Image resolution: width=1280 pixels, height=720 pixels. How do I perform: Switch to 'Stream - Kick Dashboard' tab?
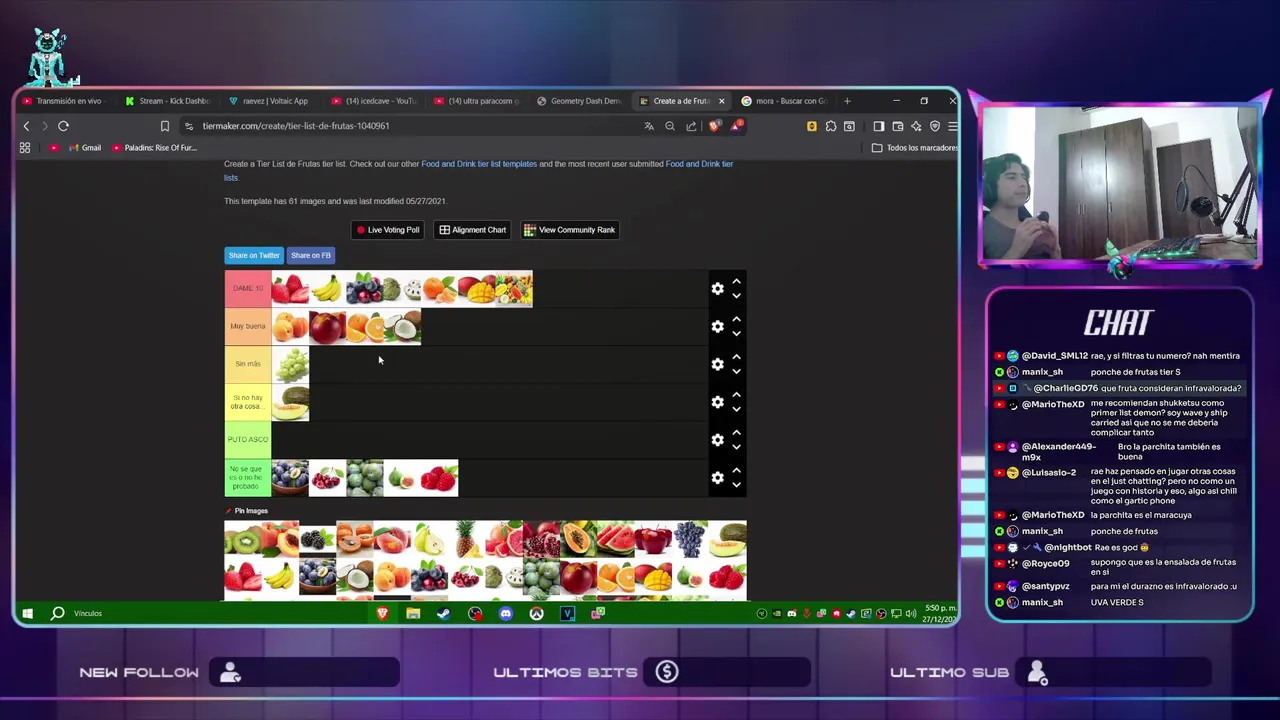coord(168,101)
